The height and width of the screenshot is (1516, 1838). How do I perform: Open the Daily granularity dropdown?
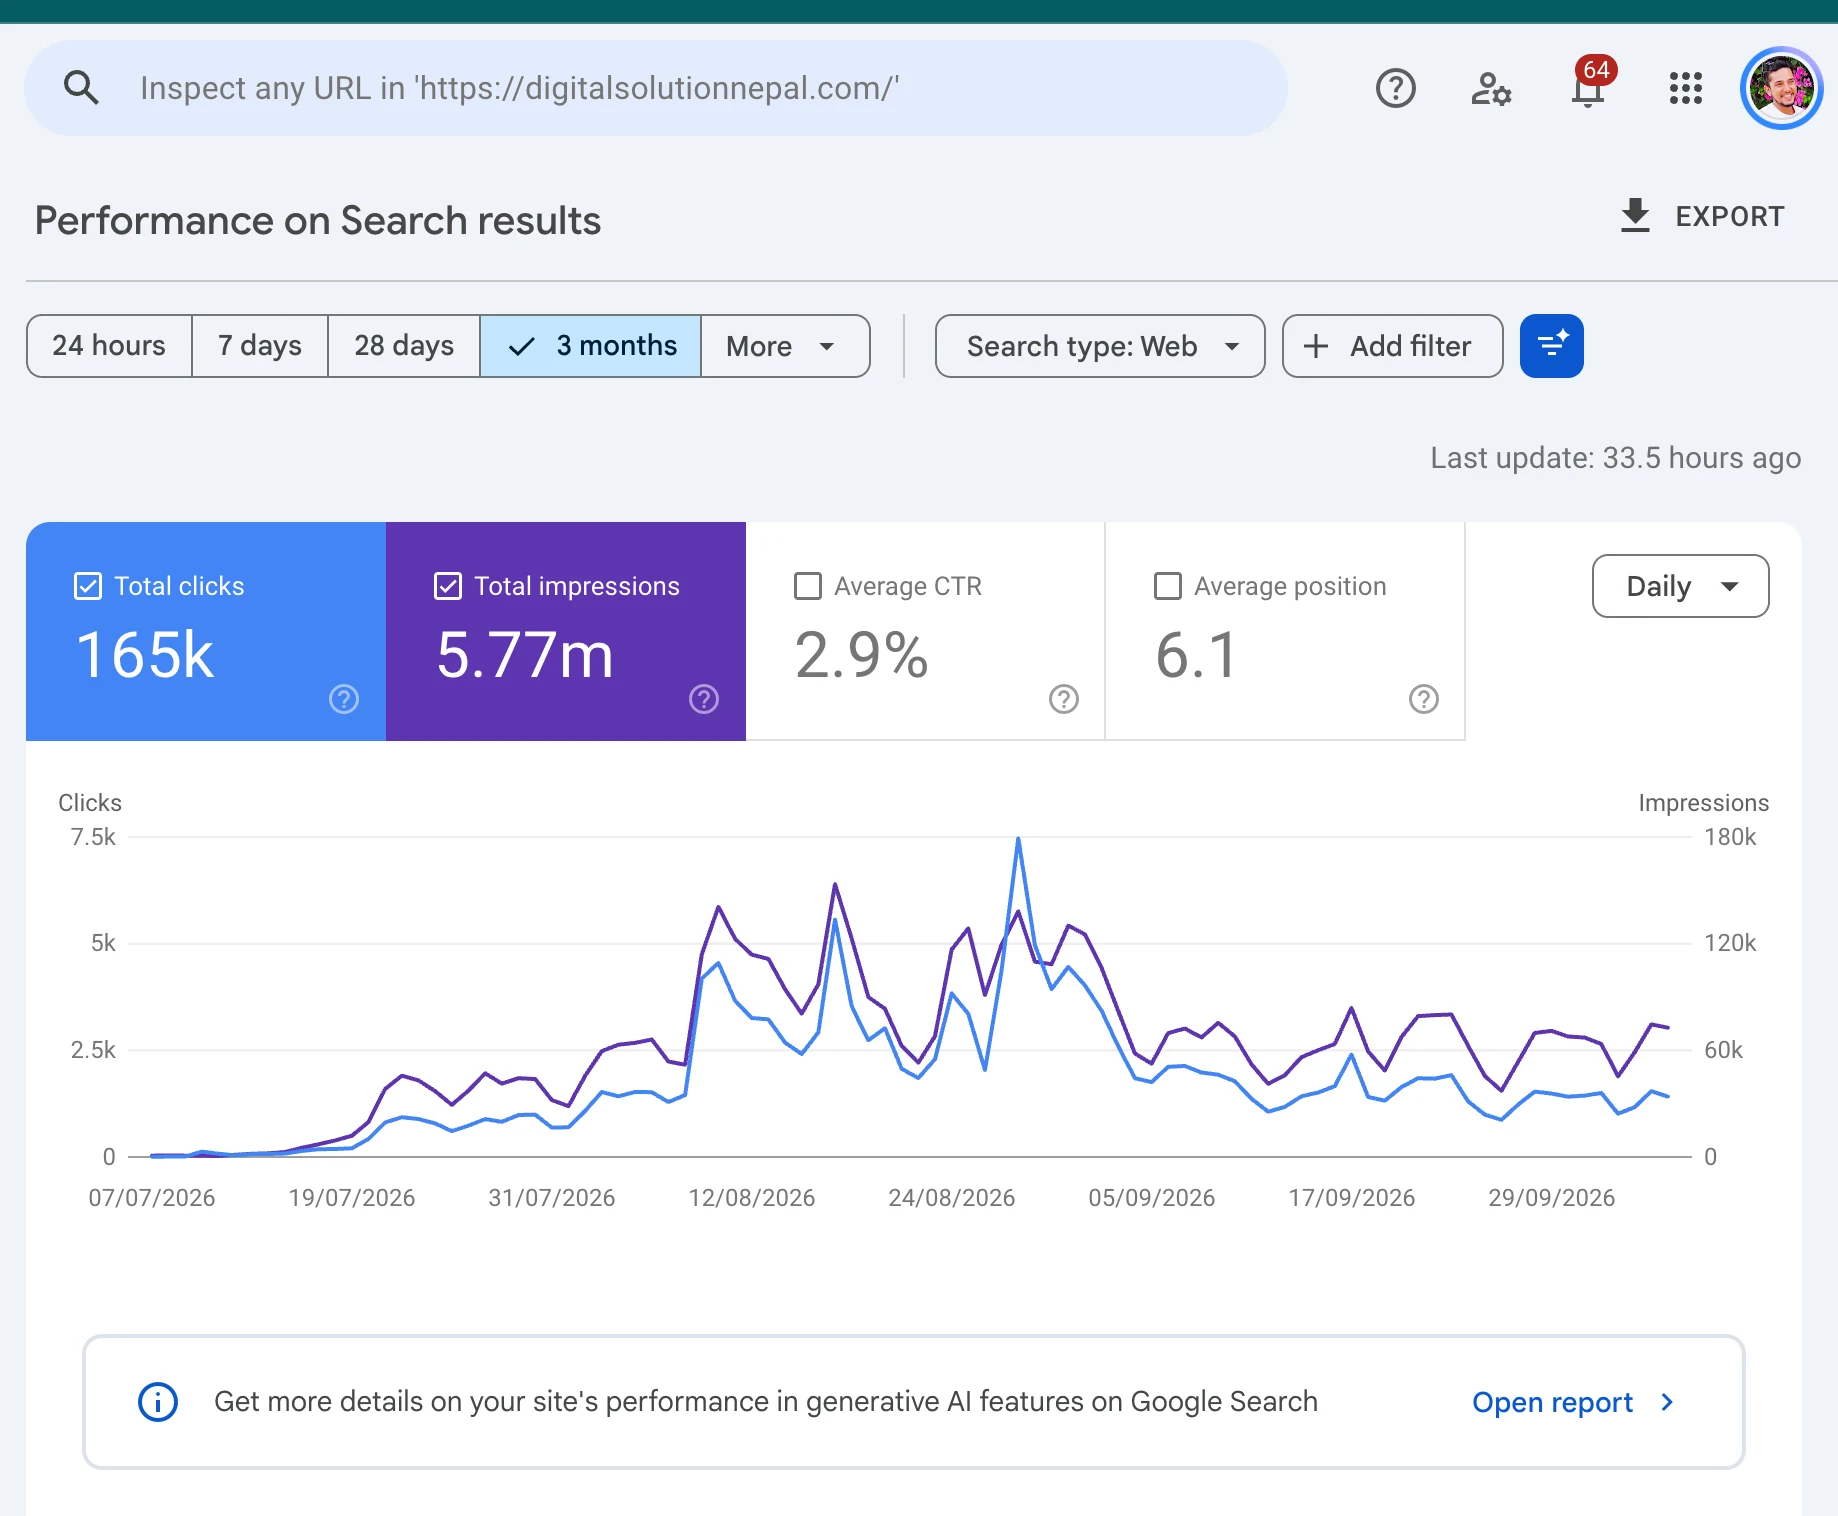tap(1680, 586)
